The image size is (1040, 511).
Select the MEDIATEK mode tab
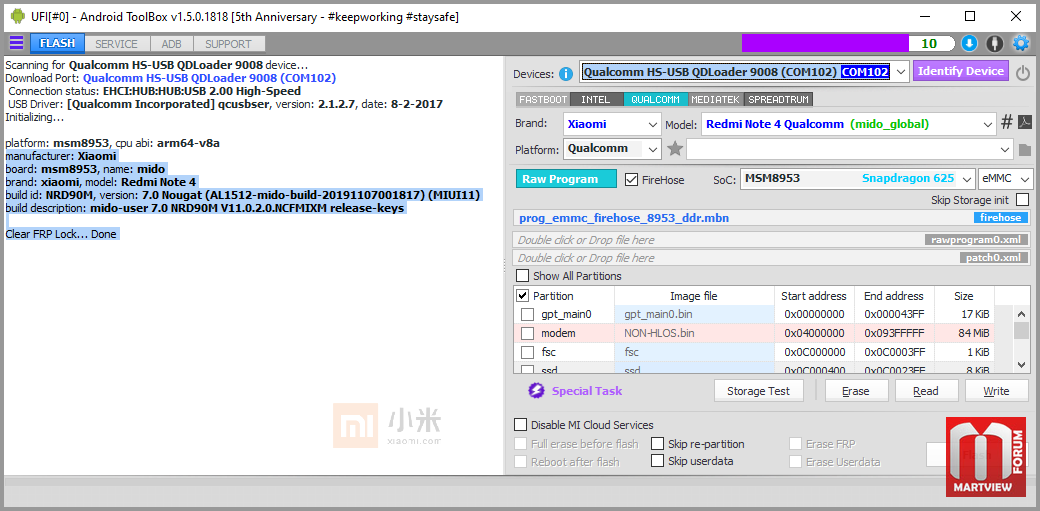[x=716, y=100]
